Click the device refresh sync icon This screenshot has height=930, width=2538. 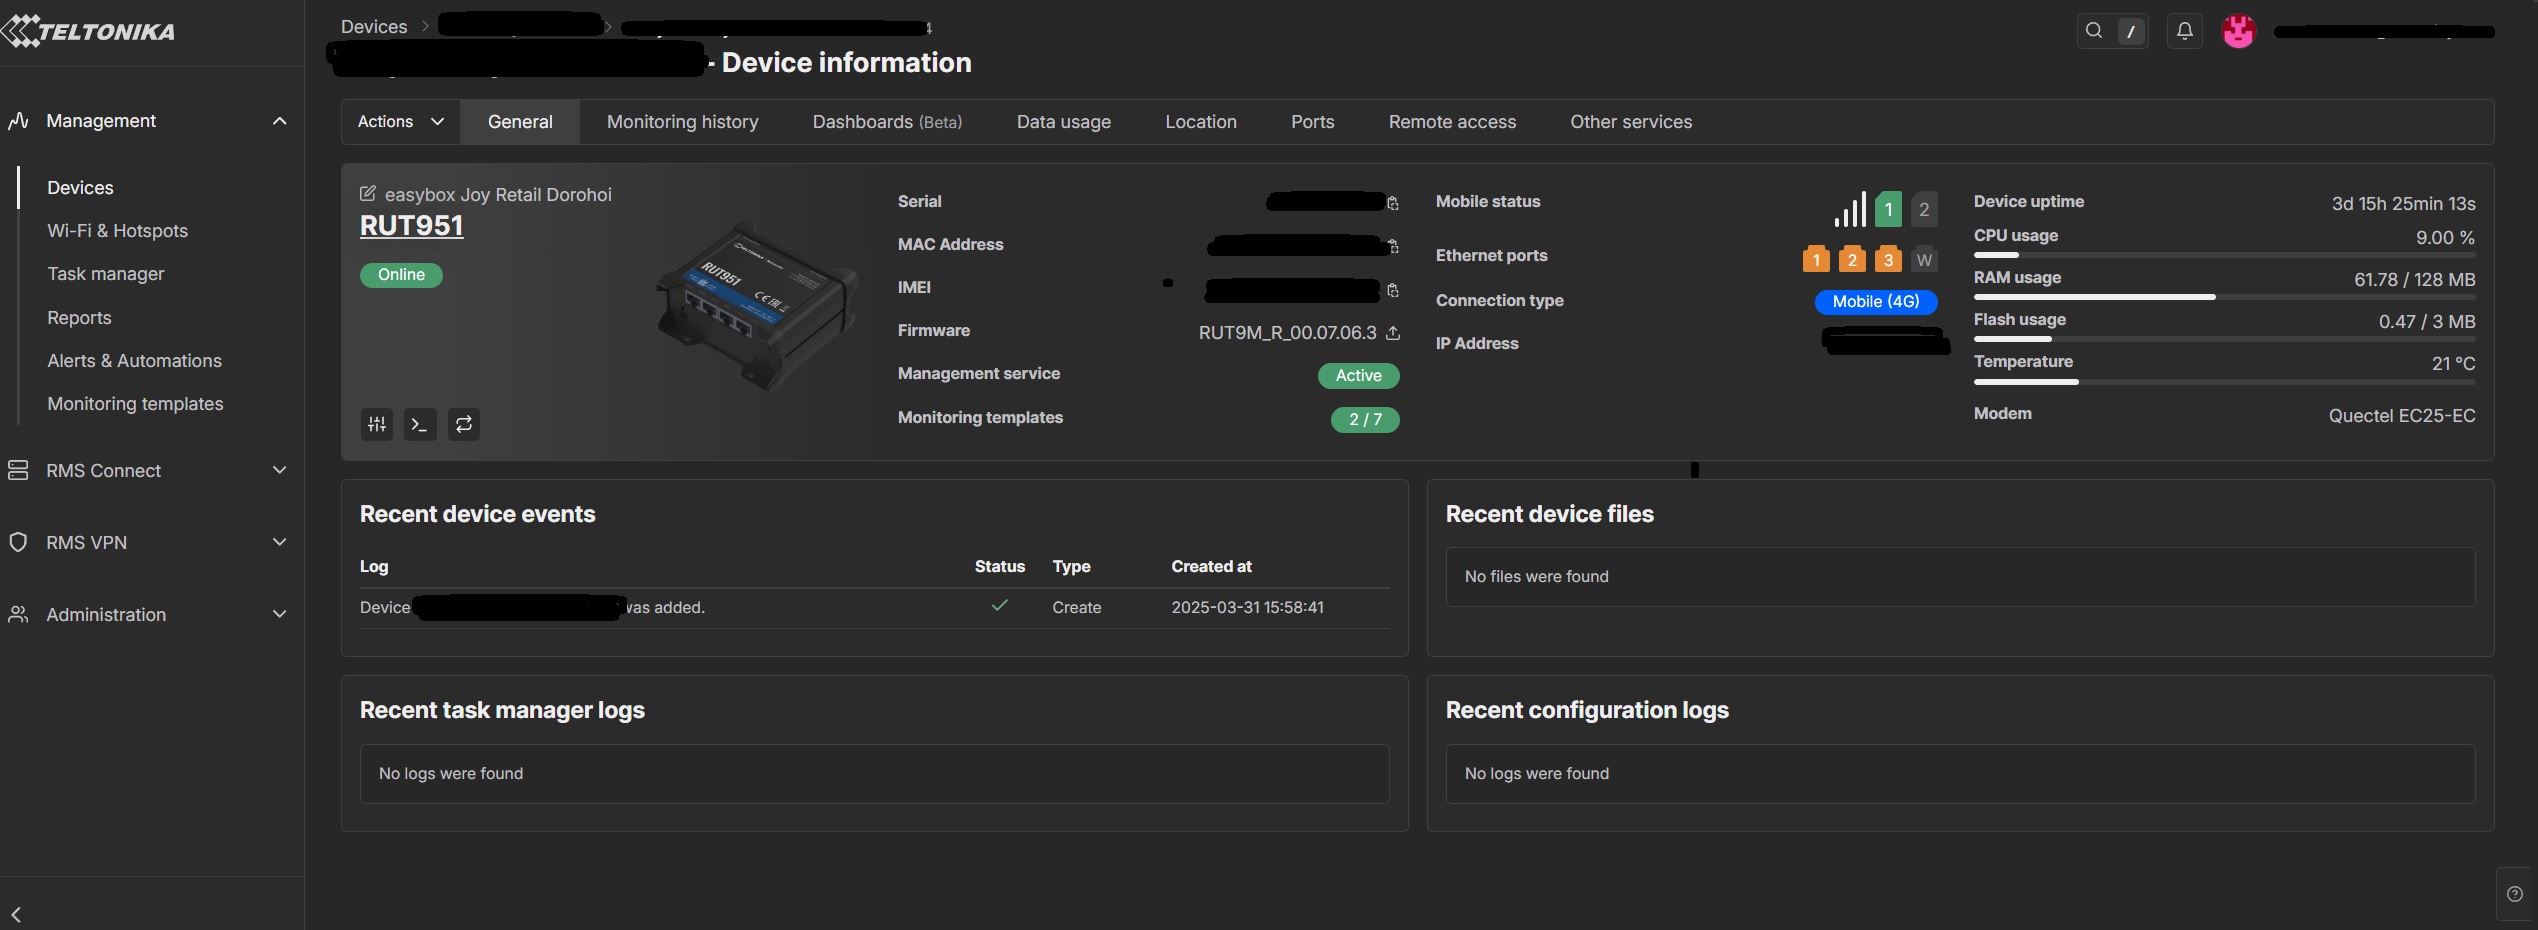click(464, 424)
